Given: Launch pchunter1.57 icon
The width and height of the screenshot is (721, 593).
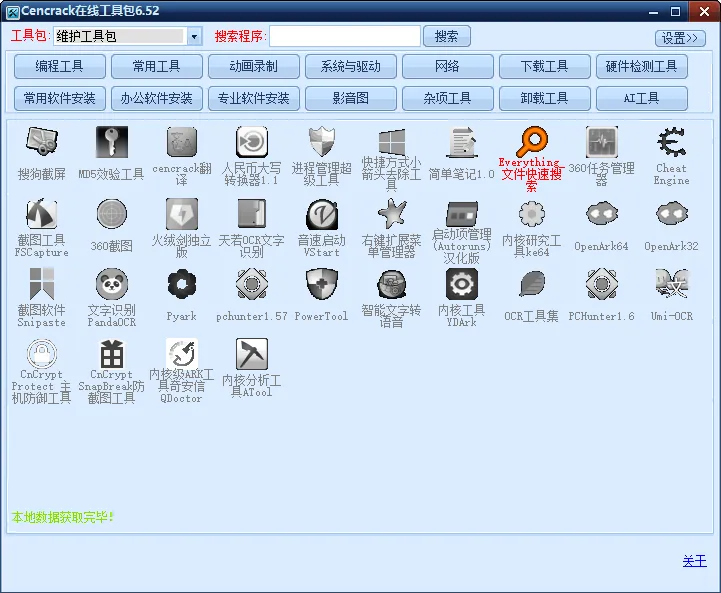Looking at the screenshot, I should pyautogui.click(x=252, y=284).
